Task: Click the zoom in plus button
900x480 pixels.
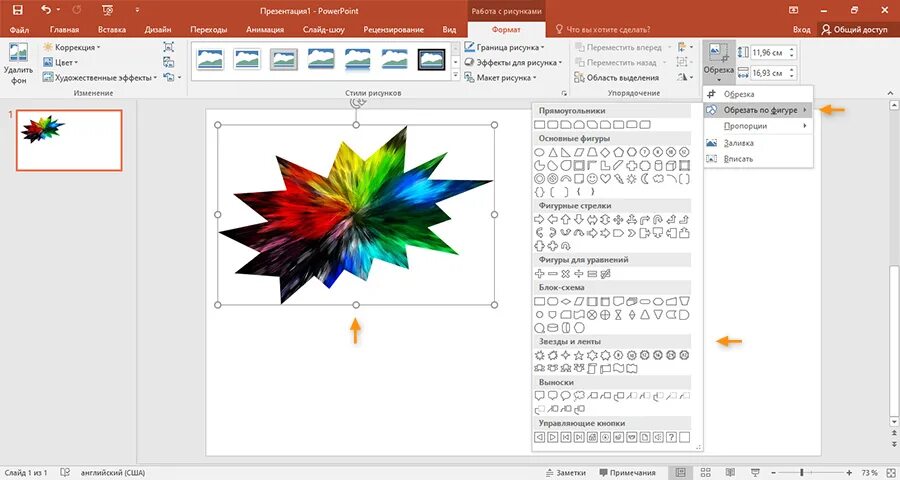Action: [x=849, y=473]
